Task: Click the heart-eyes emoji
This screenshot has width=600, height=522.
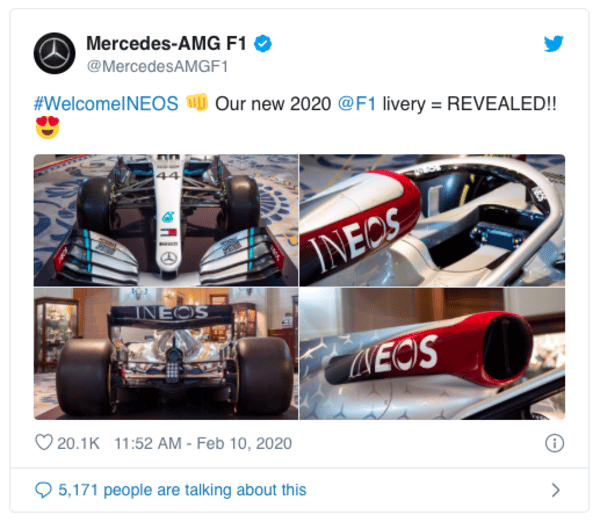Action: point(47,127)
